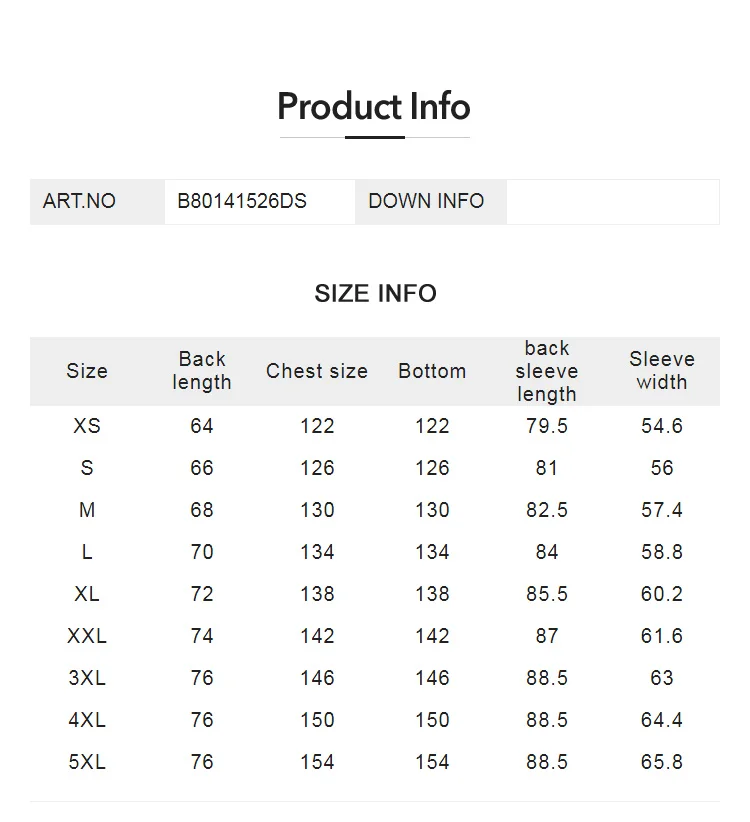The width and height of the screenshot is (750, 822).
Task: Select the Chest size column header
Action: [317, 371]
